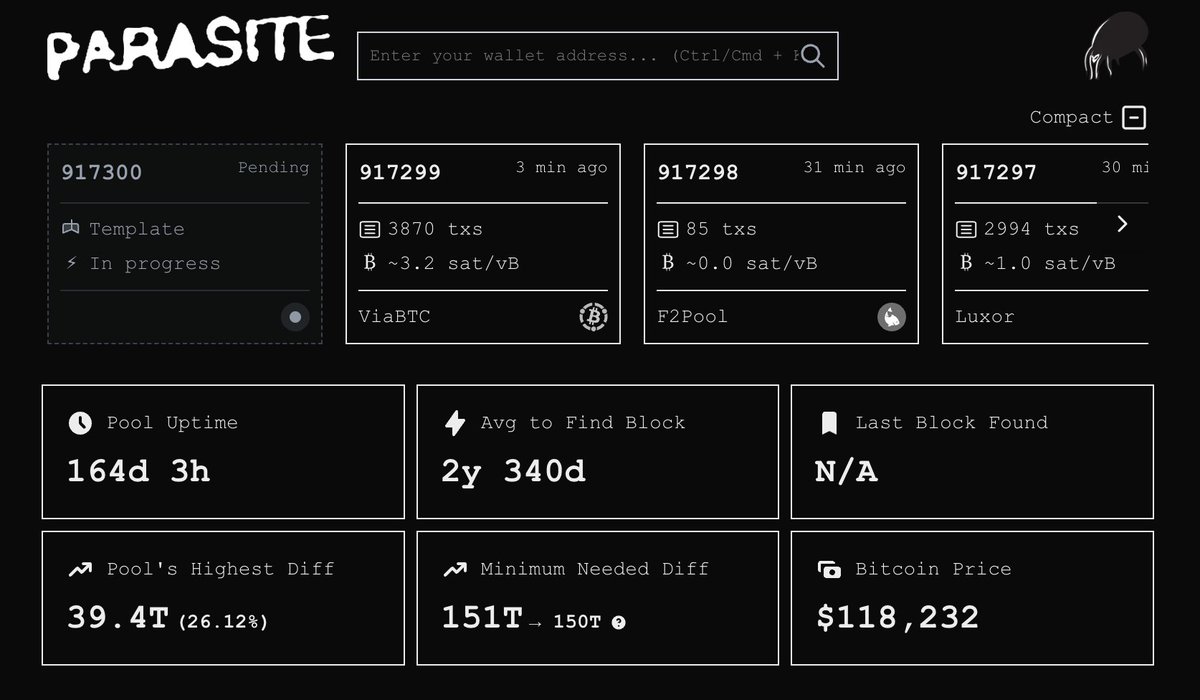
Task: Click the F2Pool pool logo
Action: pyautogui.click(x=891, y=317)
